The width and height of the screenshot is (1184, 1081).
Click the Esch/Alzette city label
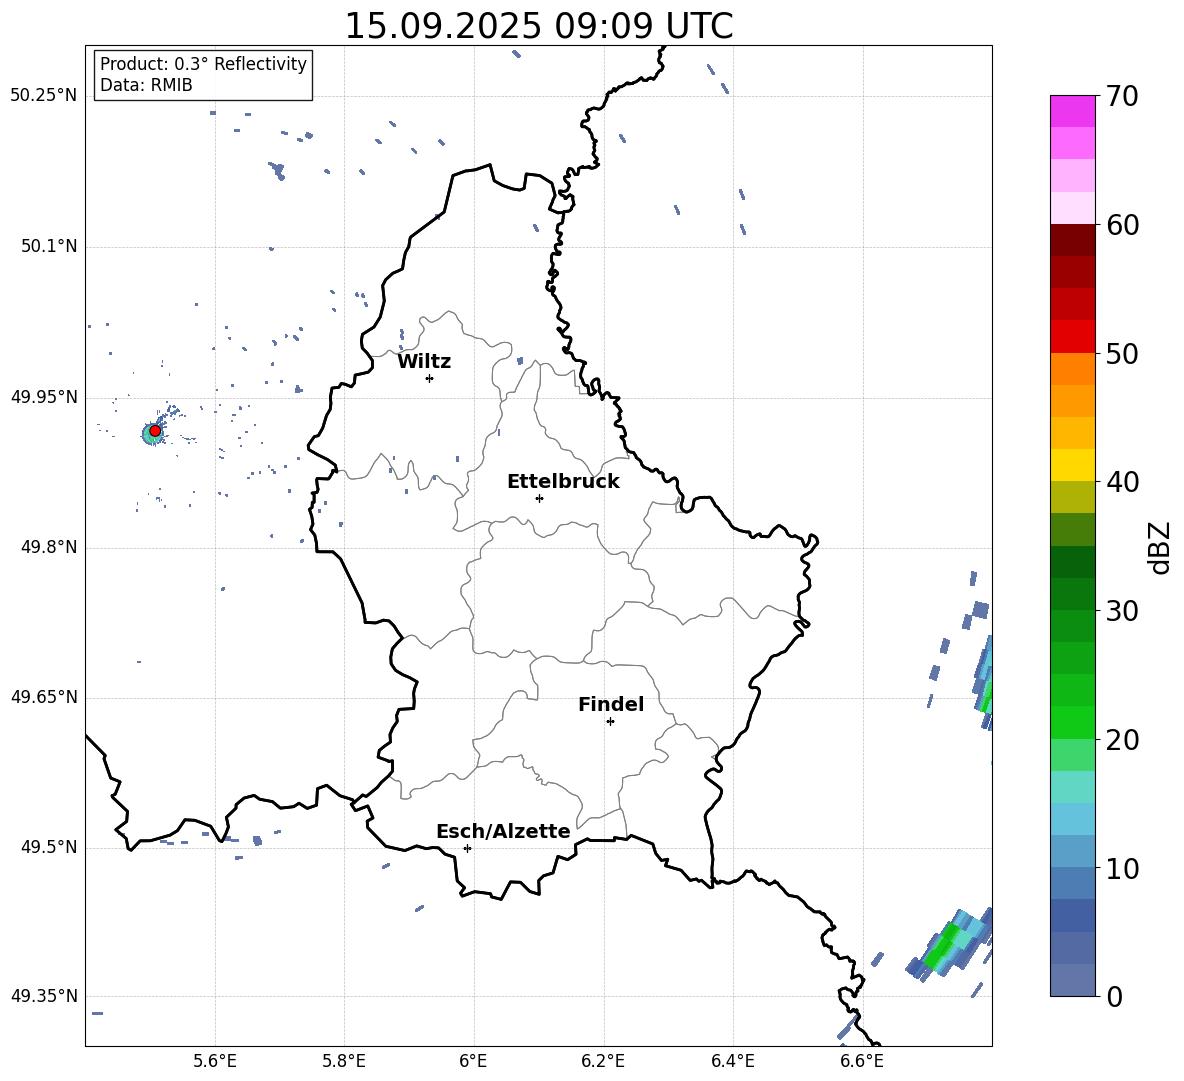503,832
